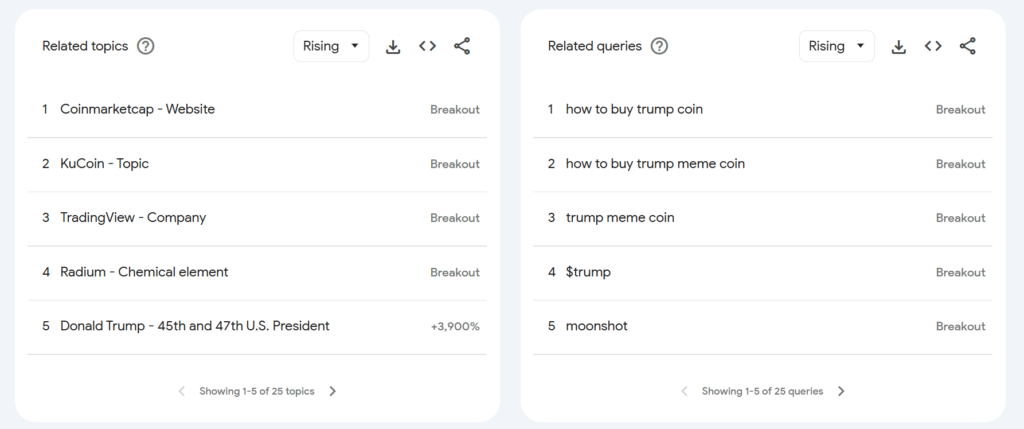Download Related topics data as CSV
This screenshot has width=1024, height=429.
pyautogui.click(x=393, y=46)
